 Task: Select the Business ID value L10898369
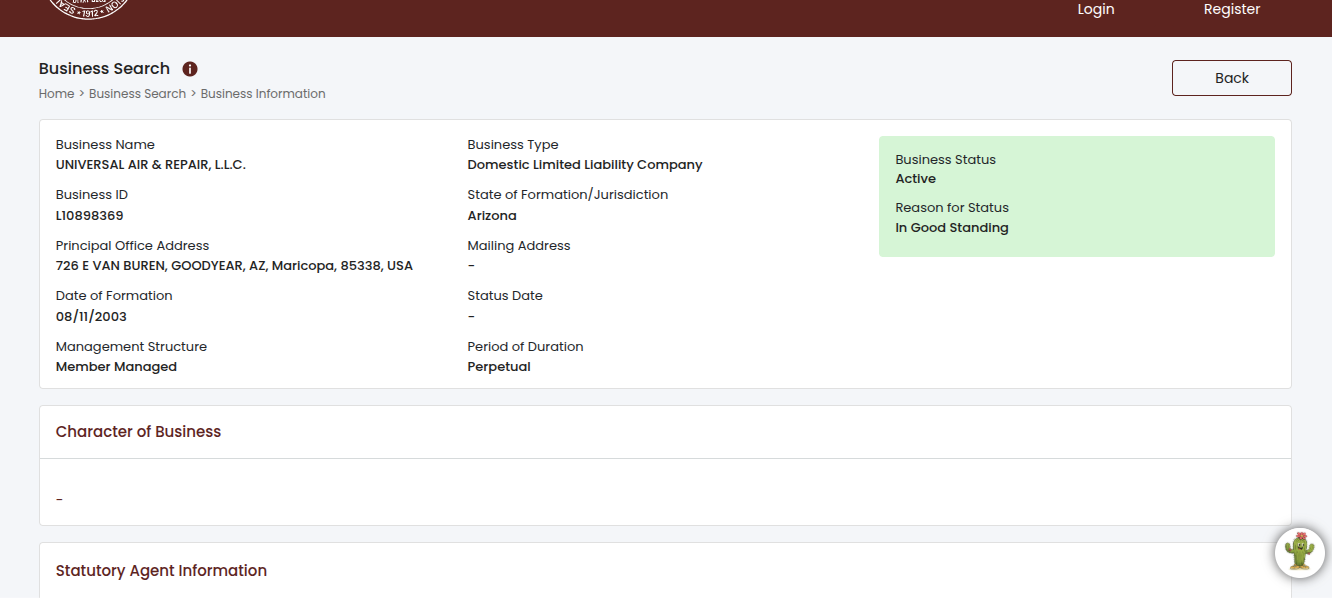90,216
